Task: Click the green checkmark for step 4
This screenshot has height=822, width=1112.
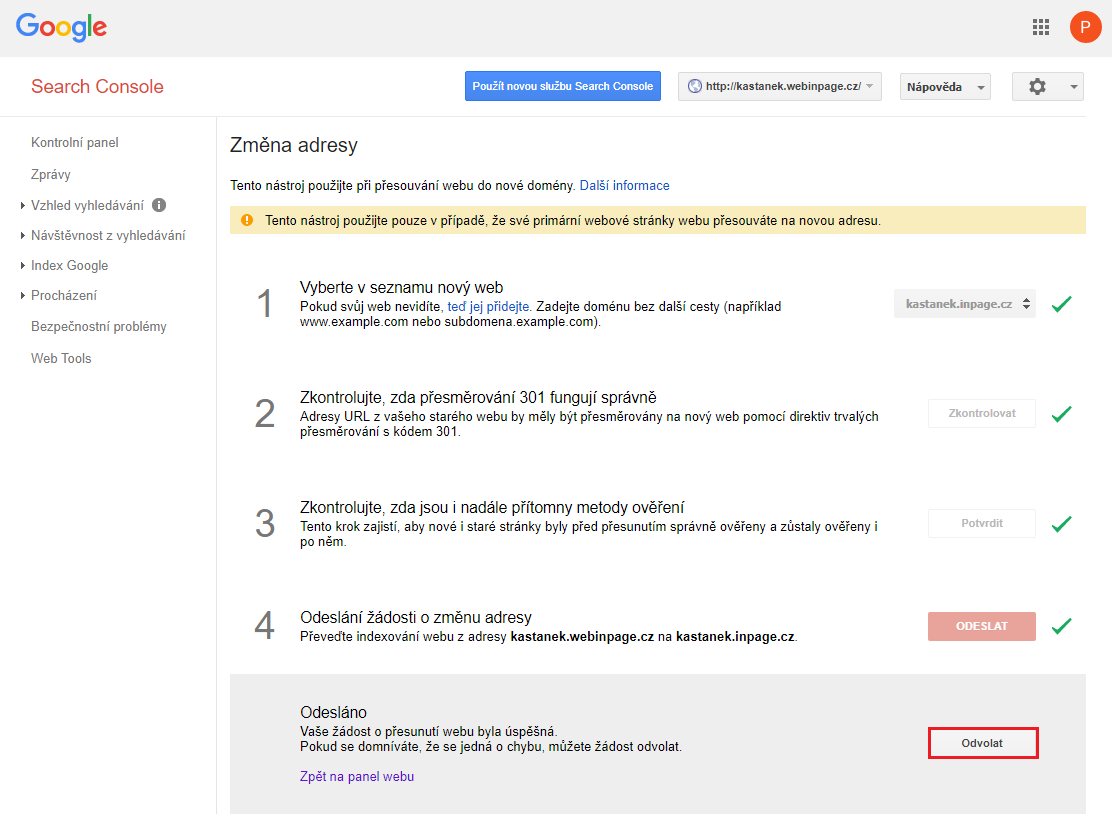Action: (x=1062, y=626)
